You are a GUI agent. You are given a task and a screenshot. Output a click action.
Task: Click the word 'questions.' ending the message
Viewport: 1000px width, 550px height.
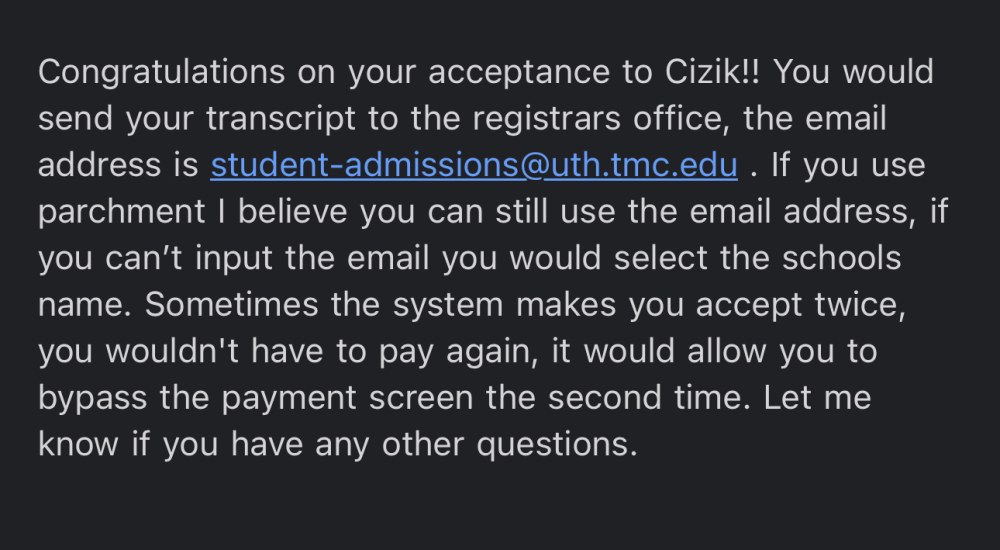point(557,445)
